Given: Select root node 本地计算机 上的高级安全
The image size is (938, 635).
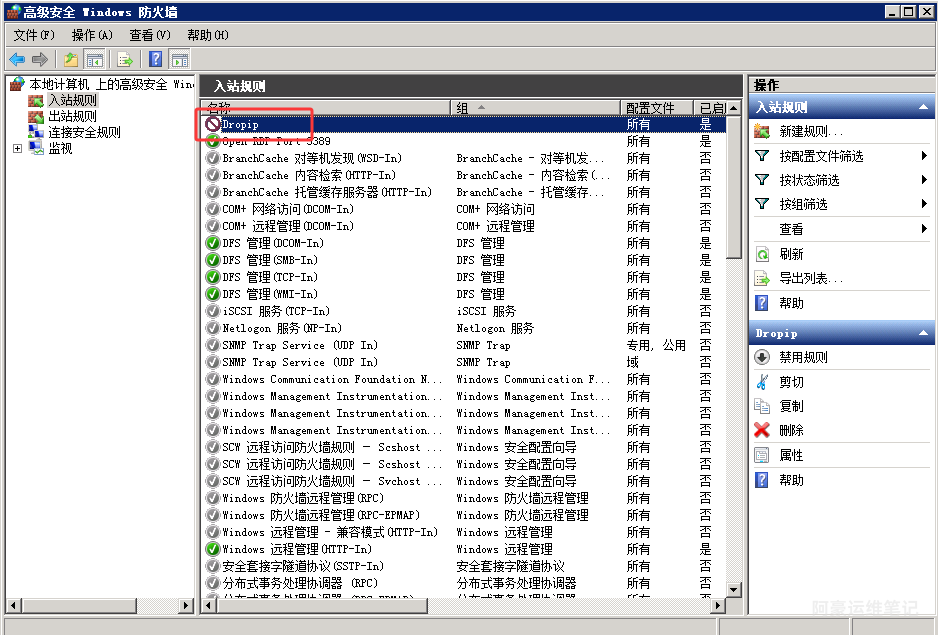Looking at the screenshot, I should pyautogui.click(x=112, y=84).
